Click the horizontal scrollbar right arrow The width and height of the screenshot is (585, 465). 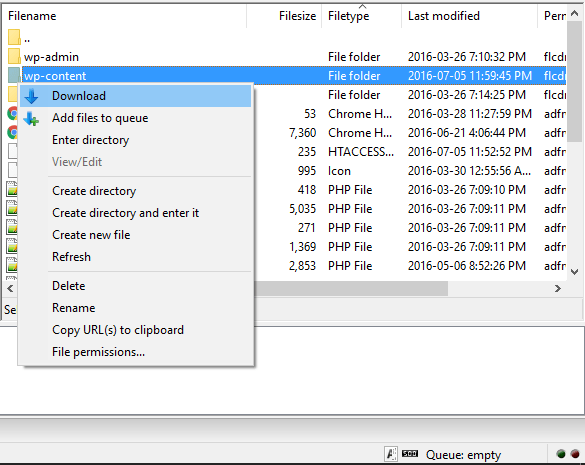(x=558, y=288)
